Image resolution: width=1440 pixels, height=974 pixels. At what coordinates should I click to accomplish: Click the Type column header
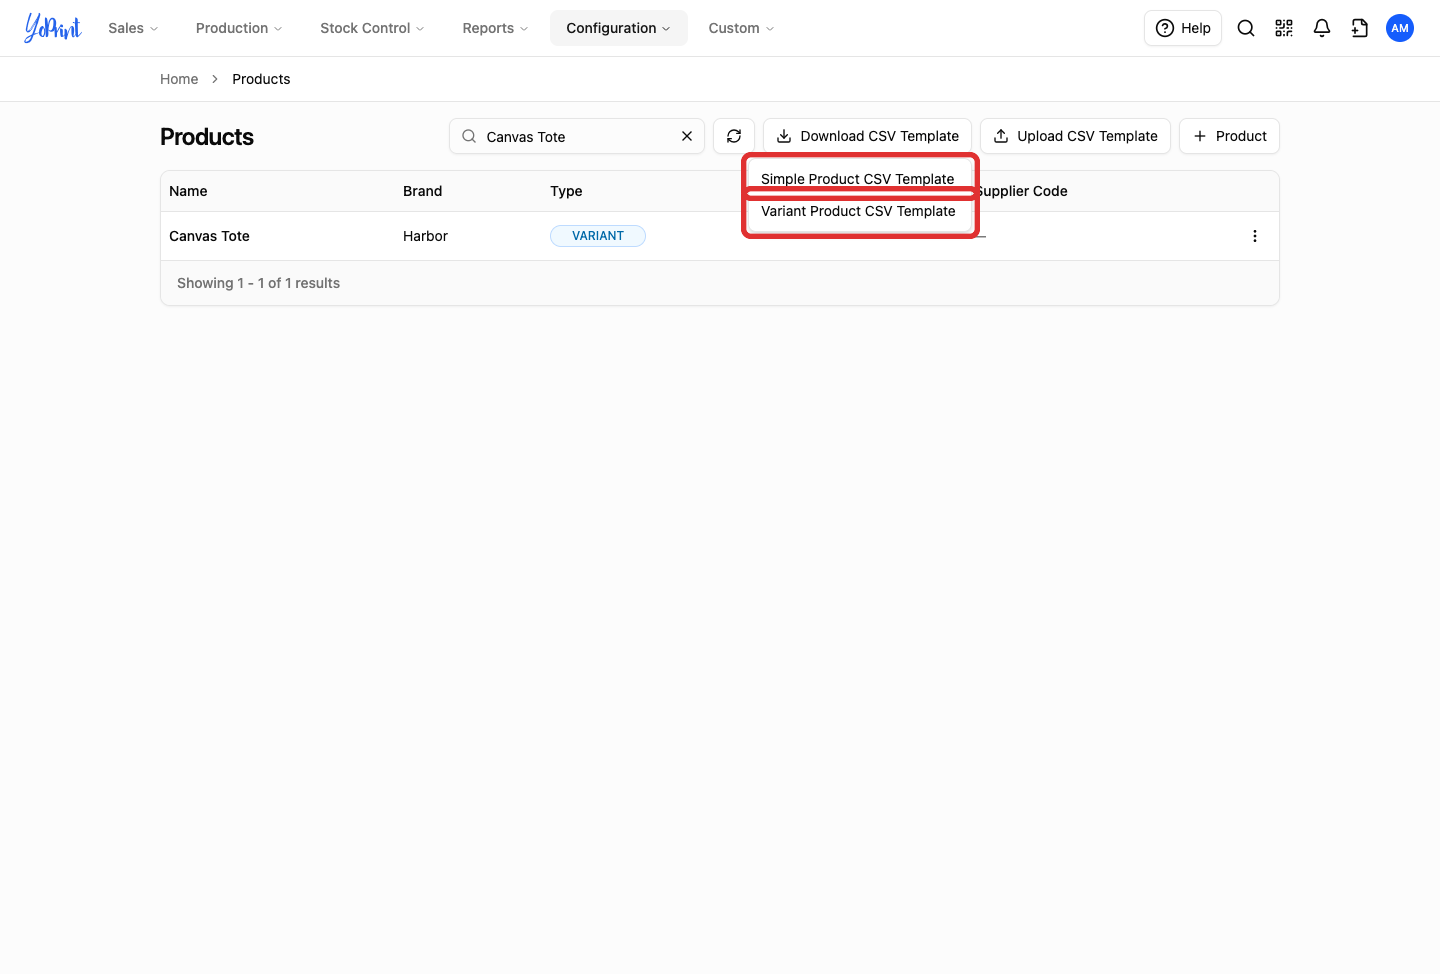pyautogui.click(x=566, y=191)
